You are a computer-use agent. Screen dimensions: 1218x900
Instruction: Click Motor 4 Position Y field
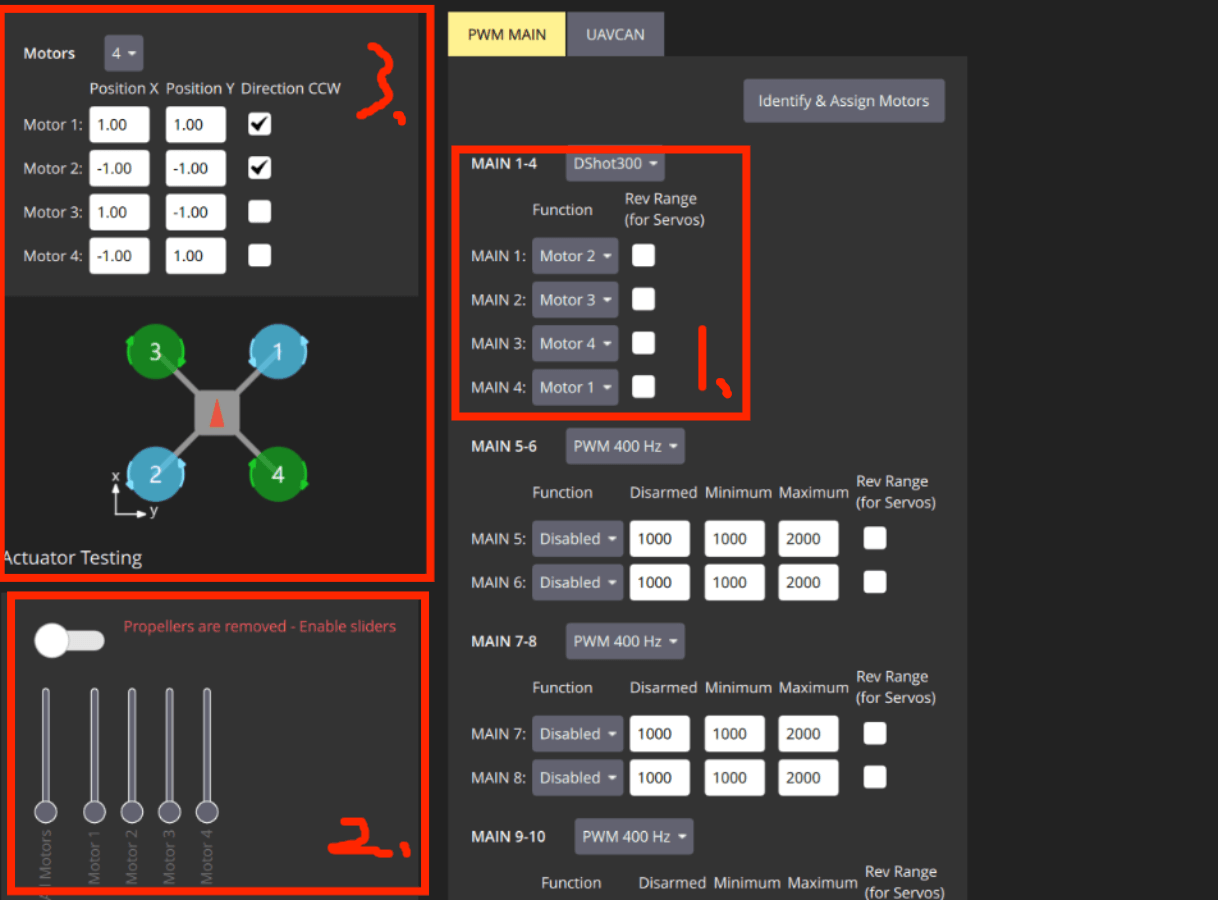(x=195, y=256)
